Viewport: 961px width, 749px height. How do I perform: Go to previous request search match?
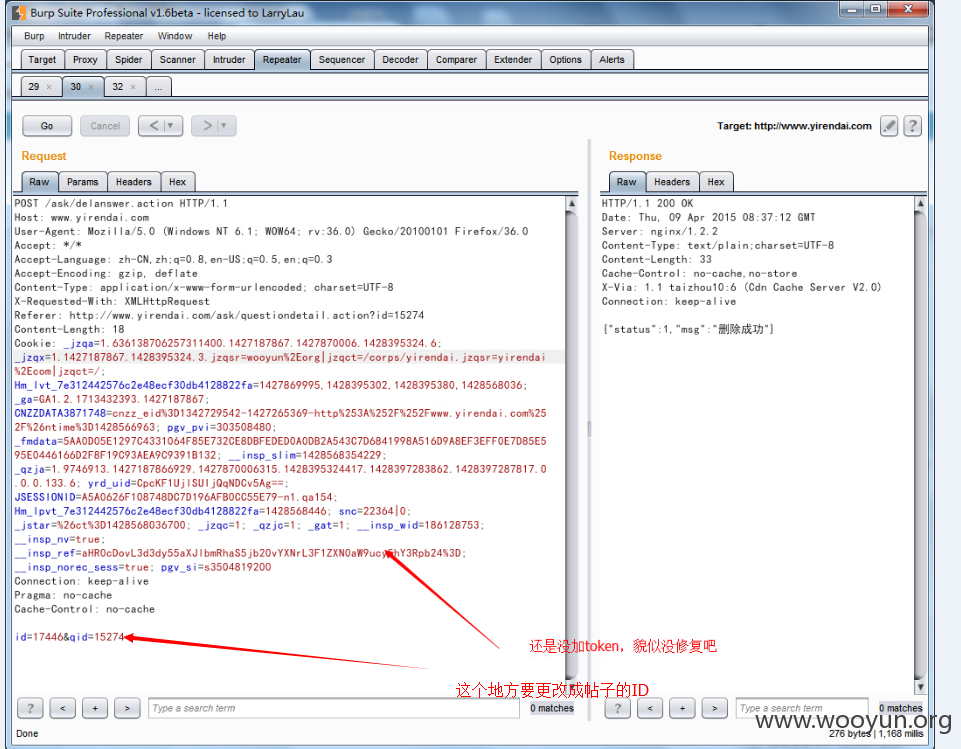63,708
